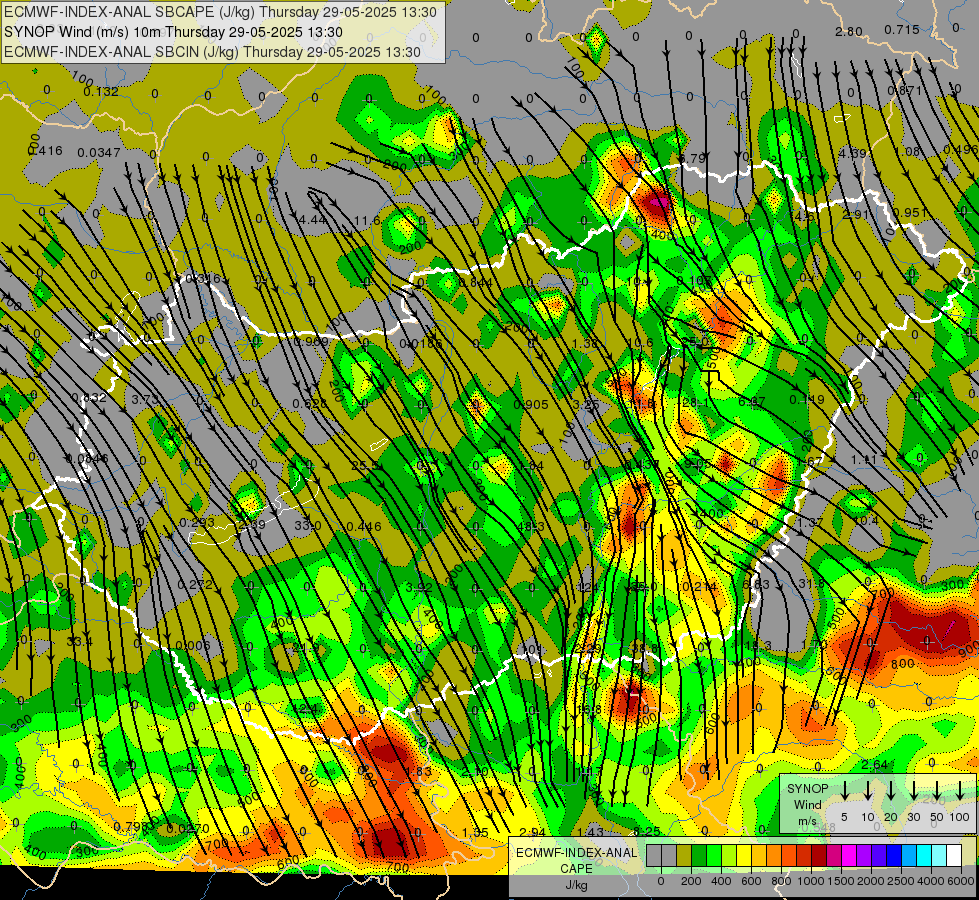Screen dimensions: 979x900
Task: Pick the yellow swatch in the CAPE color bar
Action: pyautogui.click(x=744, y=855)
